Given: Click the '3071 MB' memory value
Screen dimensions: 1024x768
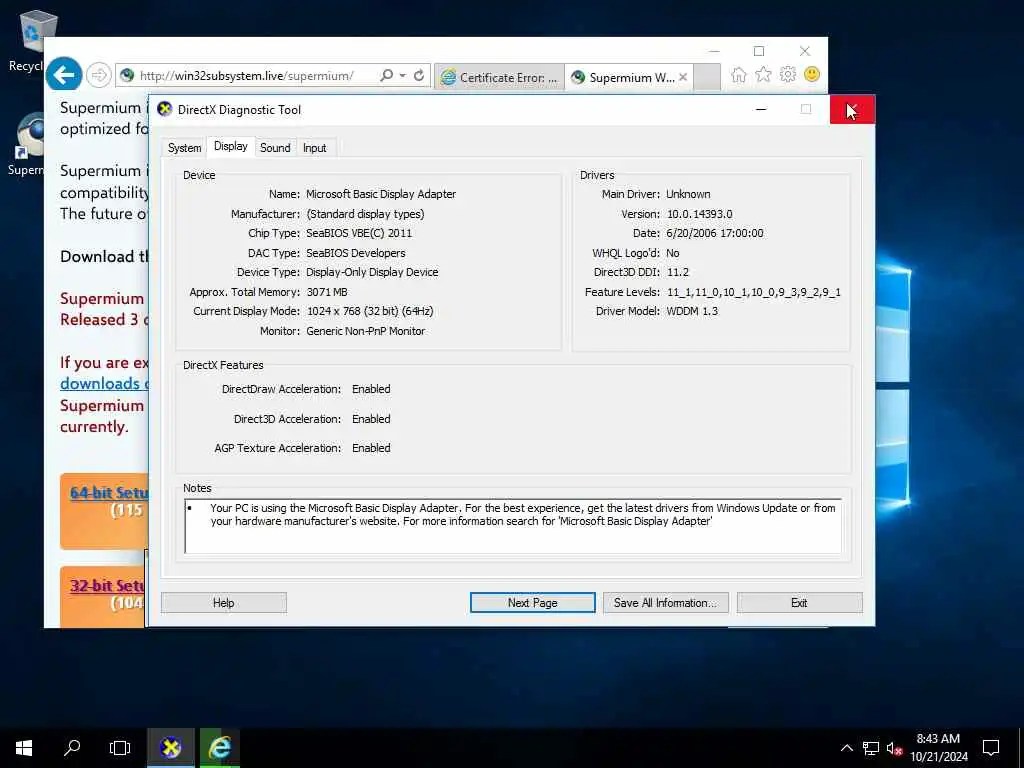Looking at the screenshot, I should tap(327, 292).
